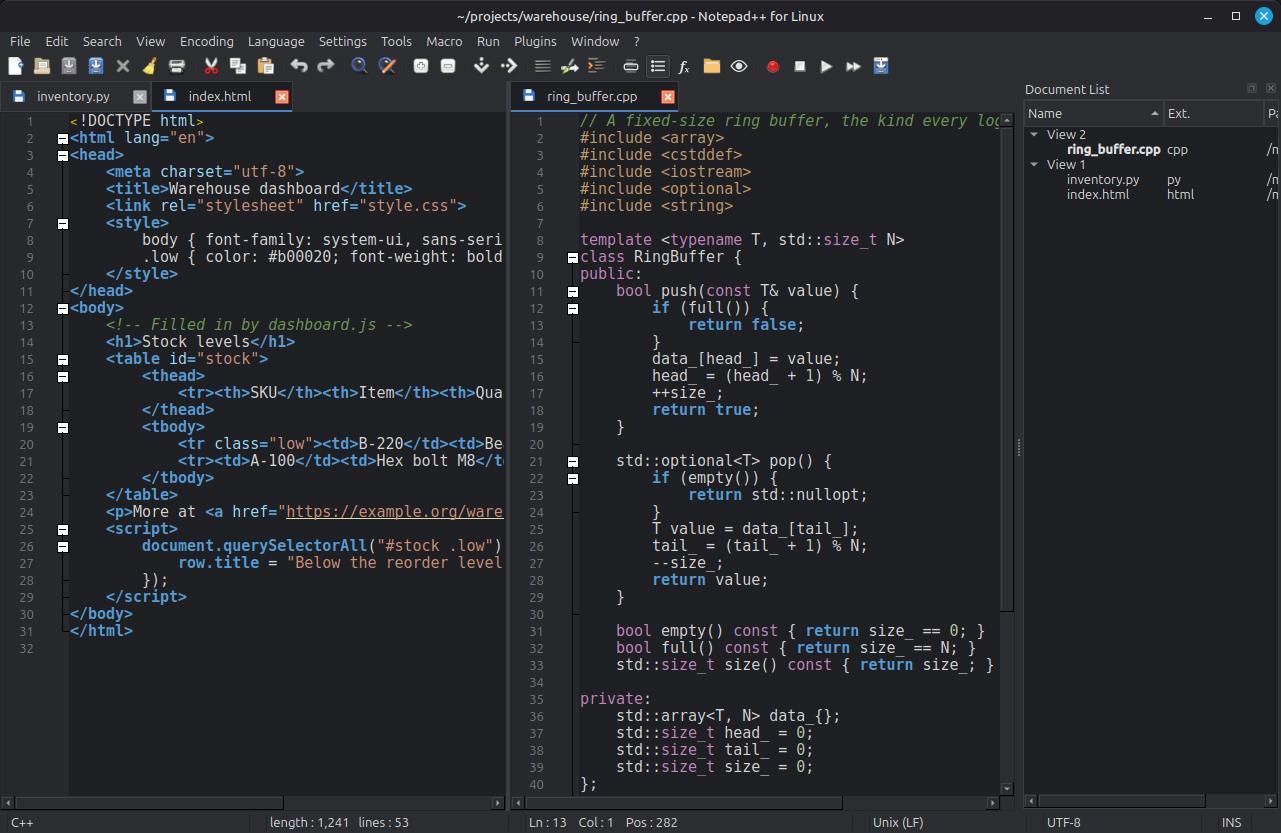Switch to the inventory.py tab
The height and width of the screenshot is (833, 1281).
[x=74, y=97]
